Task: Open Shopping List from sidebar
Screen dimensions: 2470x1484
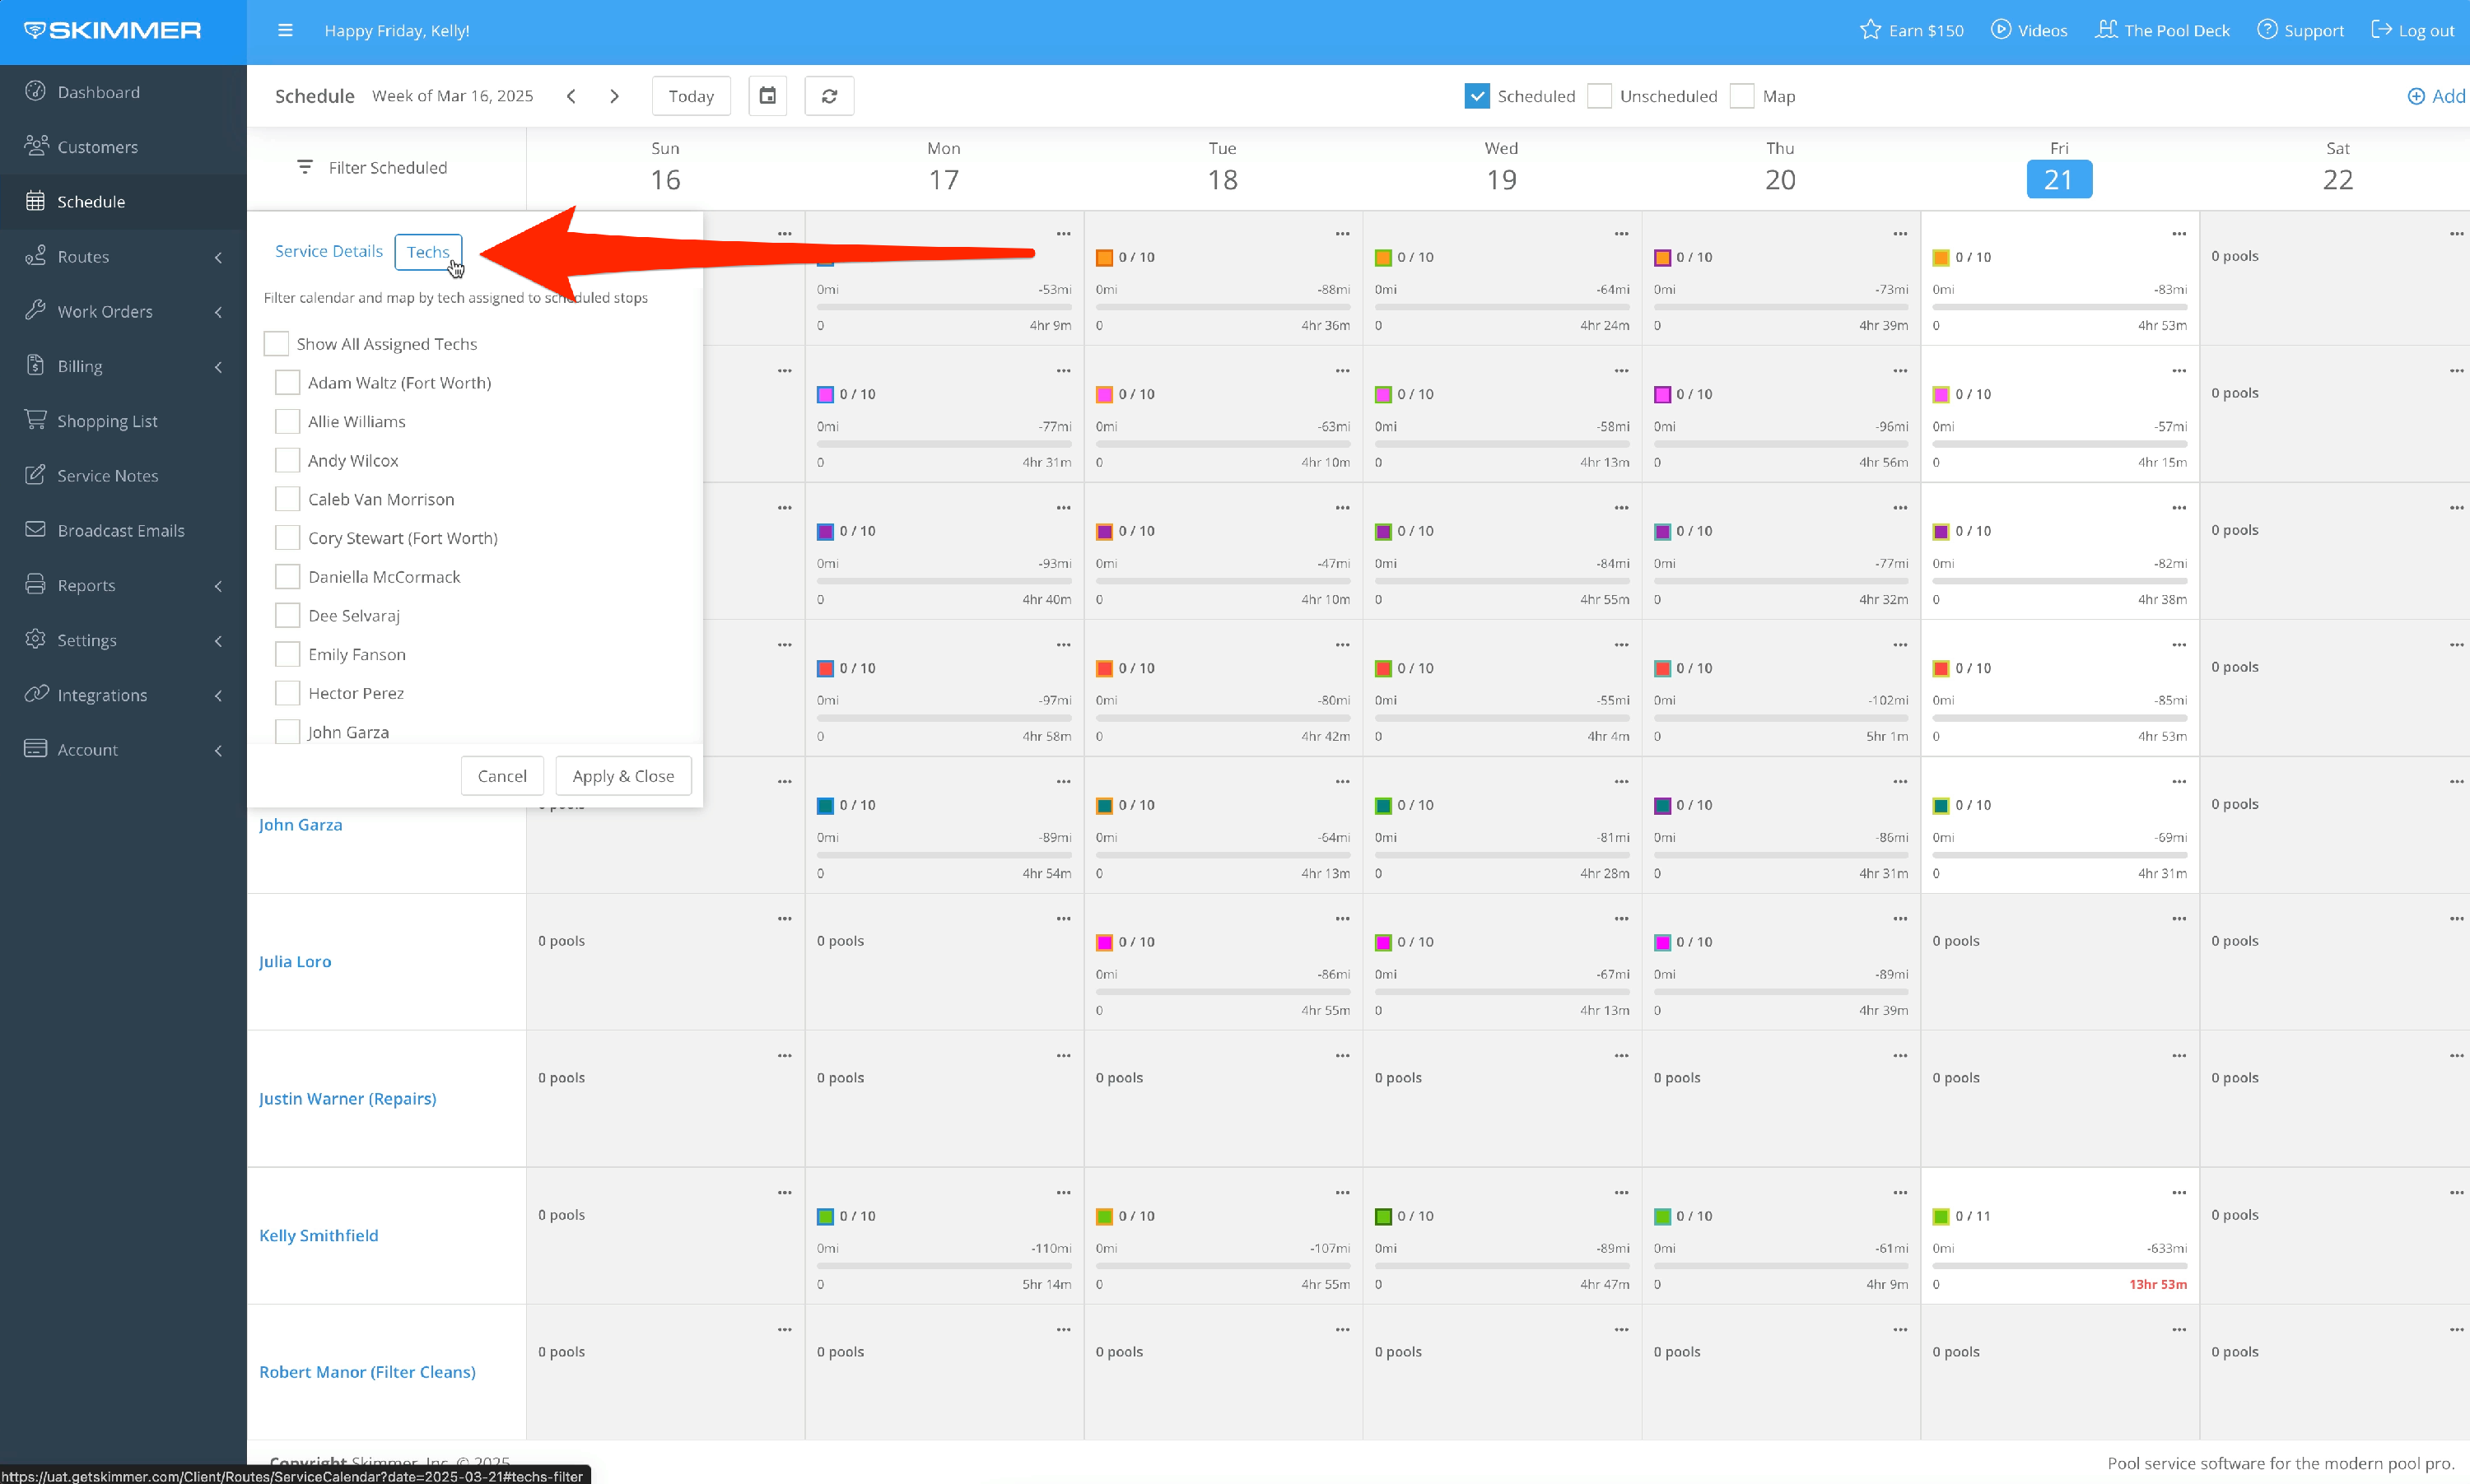Action: click(x=107, y=421)
